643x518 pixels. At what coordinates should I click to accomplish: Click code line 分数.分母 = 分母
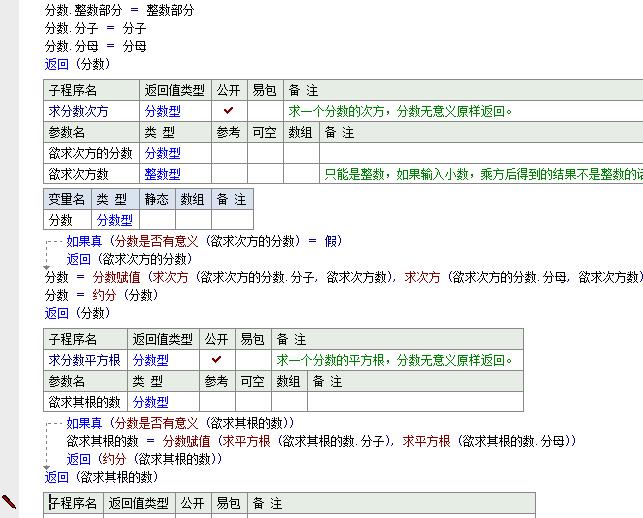pos(96,46)
